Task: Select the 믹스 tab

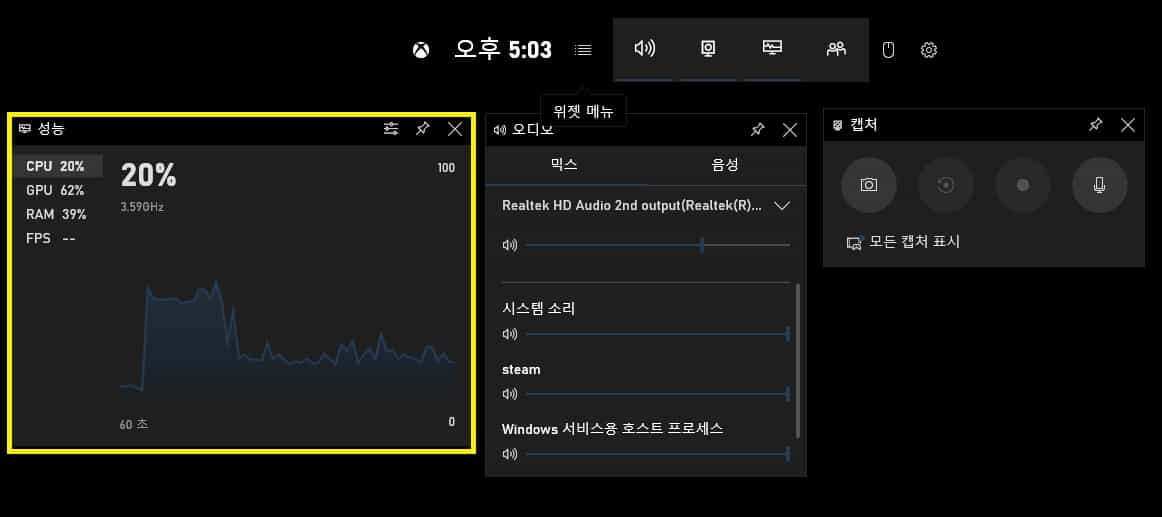Action: pos(565,165)
